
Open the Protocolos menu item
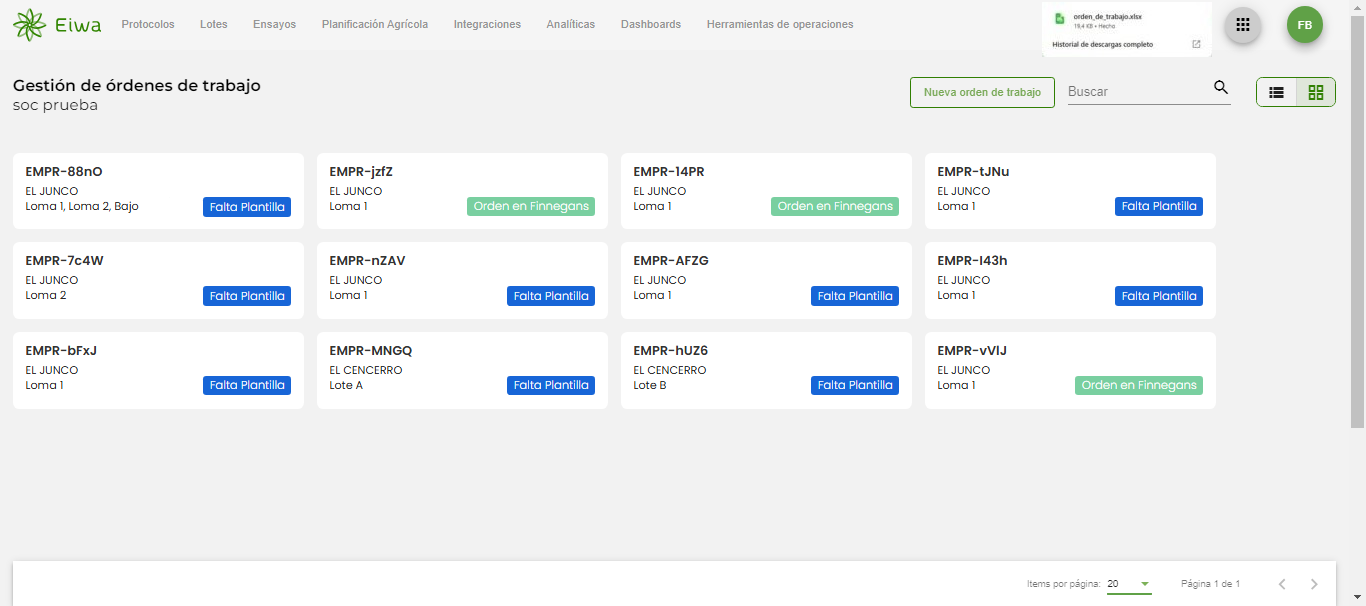[148, 24]
